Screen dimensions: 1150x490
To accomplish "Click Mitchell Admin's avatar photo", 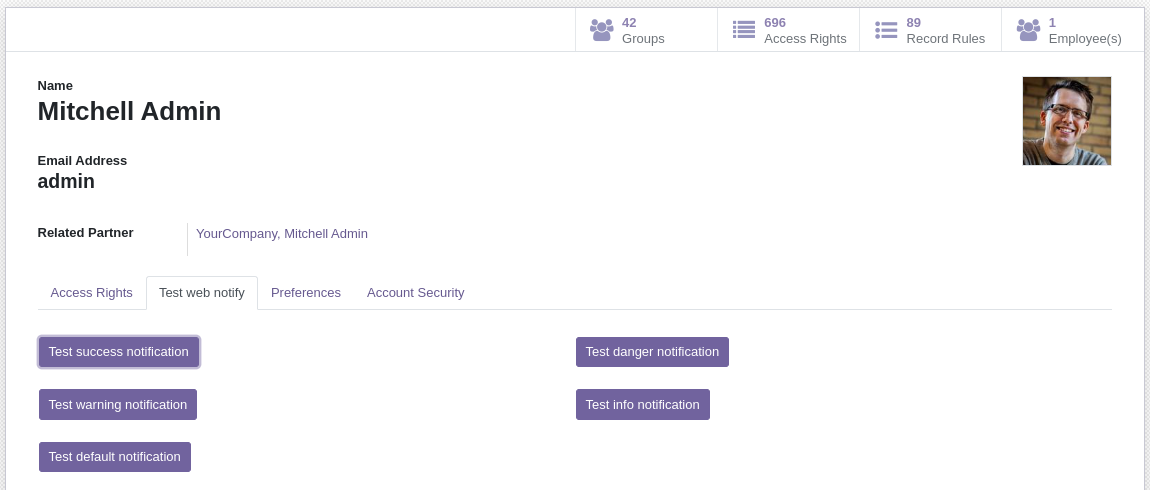I will click(x=1066, y=121).
